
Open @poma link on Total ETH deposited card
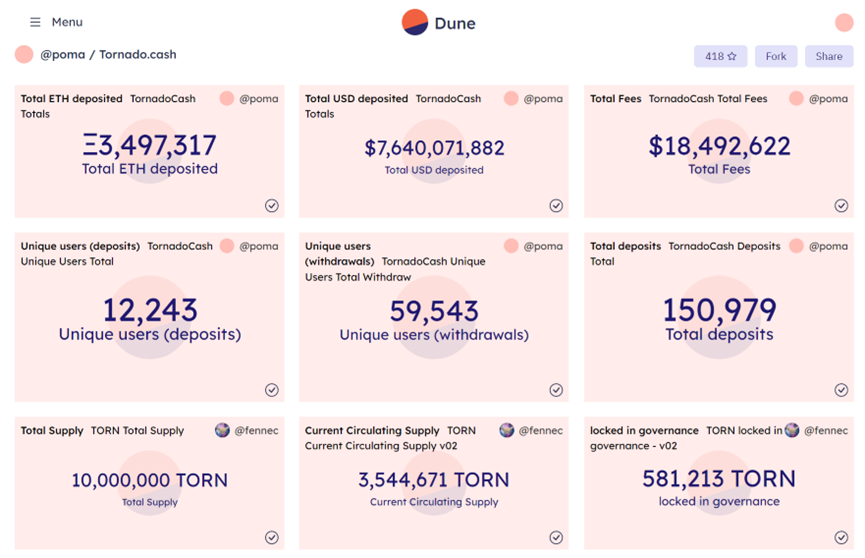(259, 99)
